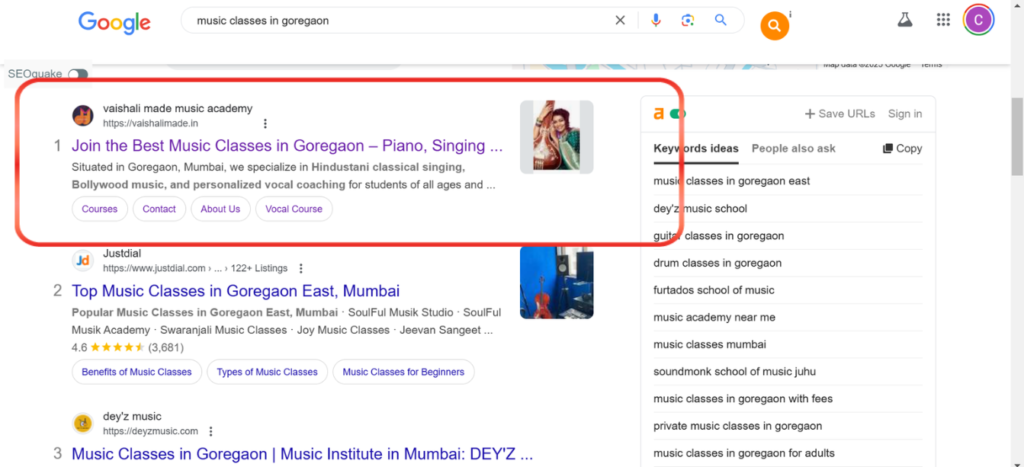
Task: Open more options for vaishalimade.in result
Action: click(265, 123)
